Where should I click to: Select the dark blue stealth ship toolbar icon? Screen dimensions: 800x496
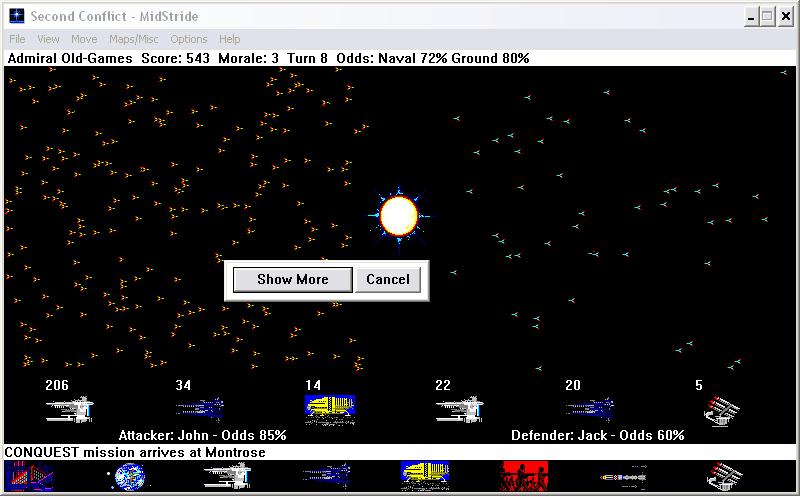pos(326,475)
